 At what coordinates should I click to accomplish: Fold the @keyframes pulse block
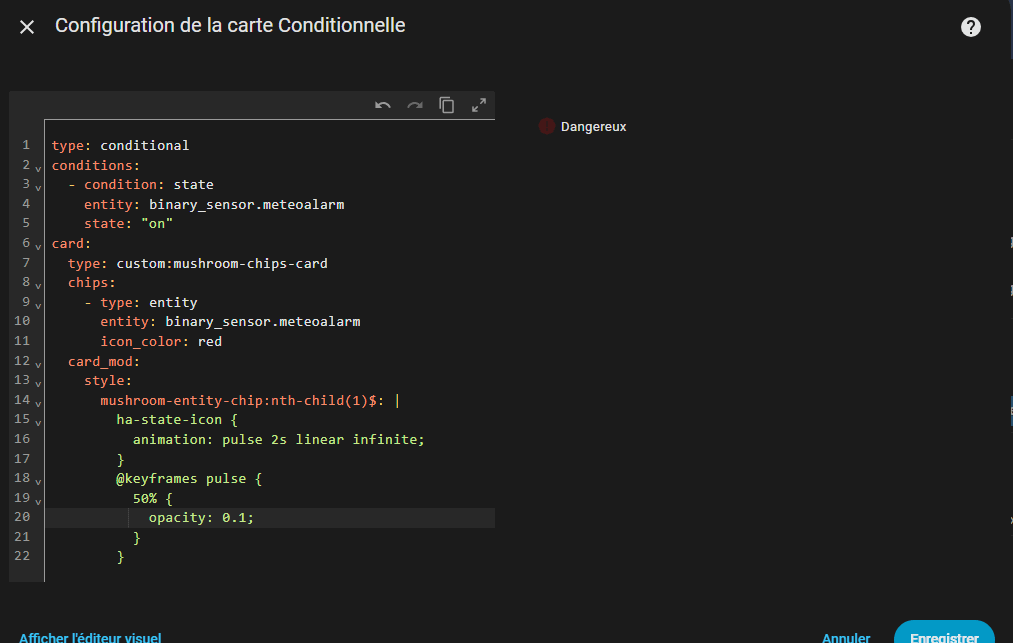(38, 480)
